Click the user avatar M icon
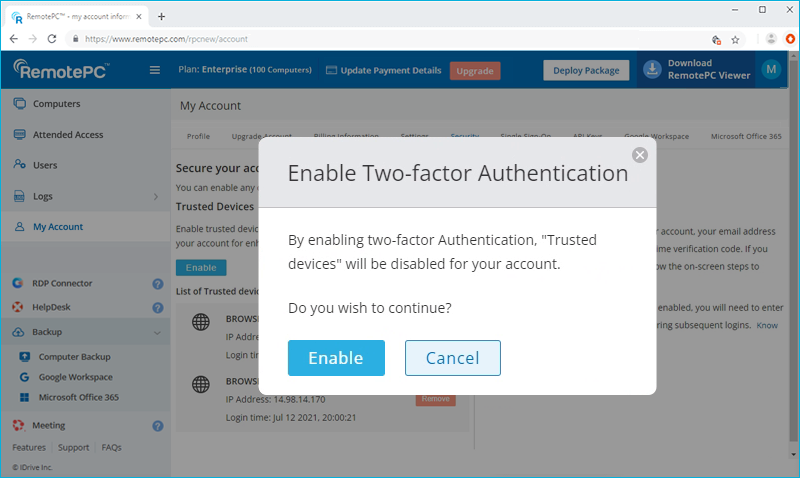The image size is (800, 478). pyautogui.click(x=770, y=69)
